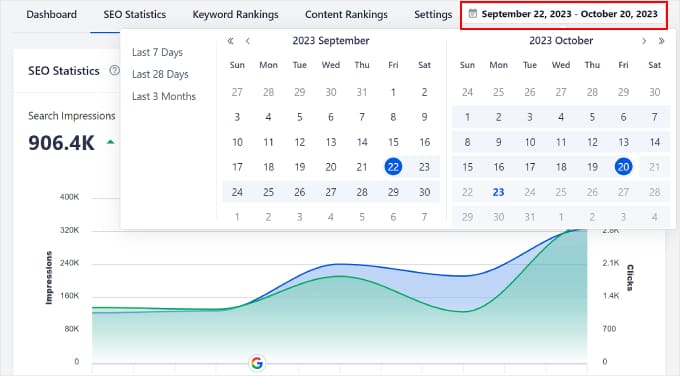Click the Google logo marker on chart

257,363
